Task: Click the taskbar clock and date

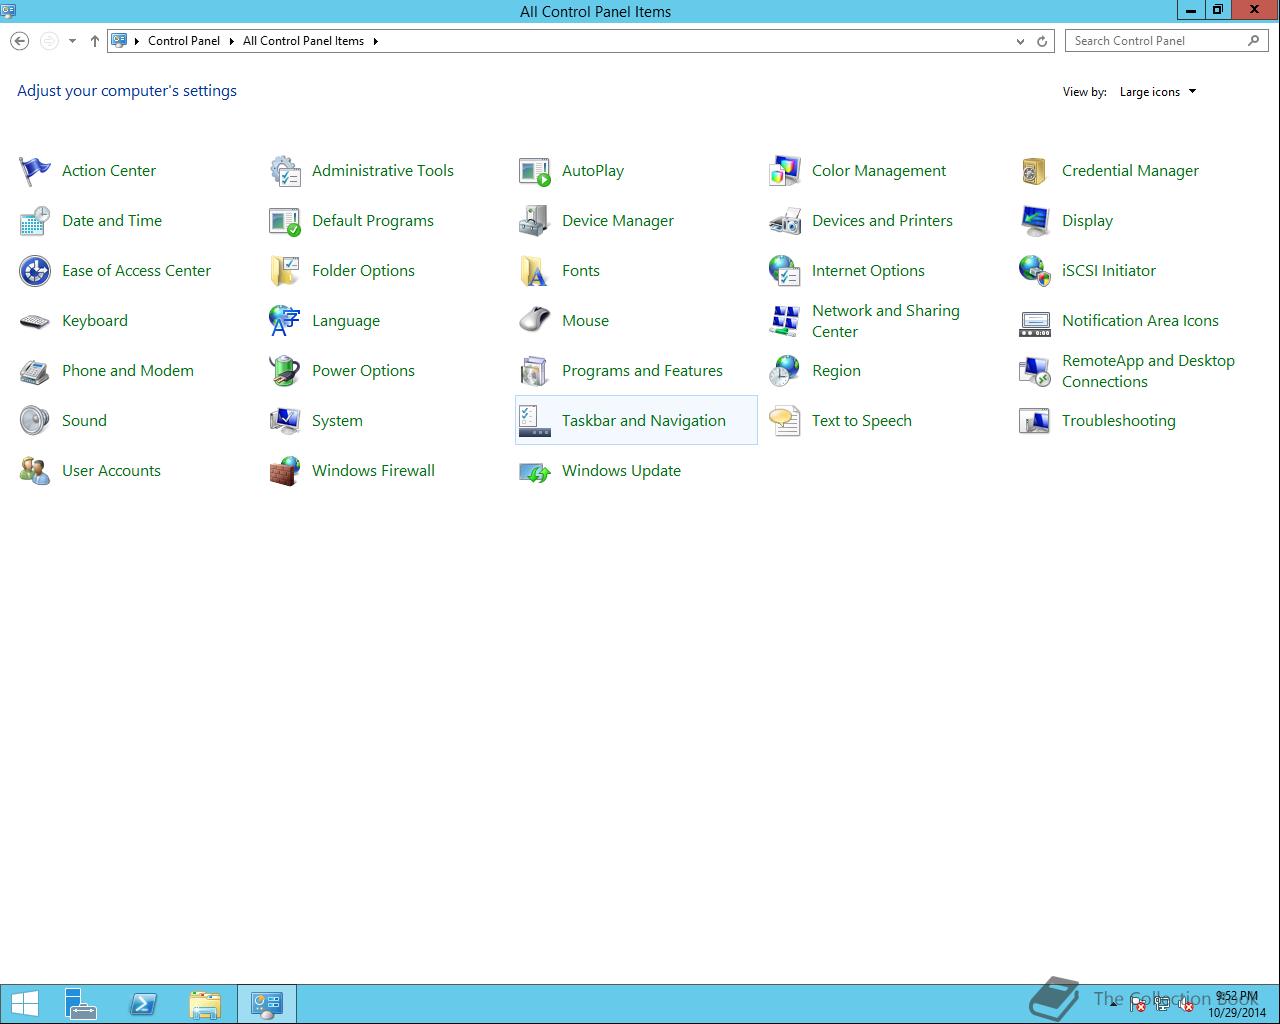Action: tap(1236, 1004)
